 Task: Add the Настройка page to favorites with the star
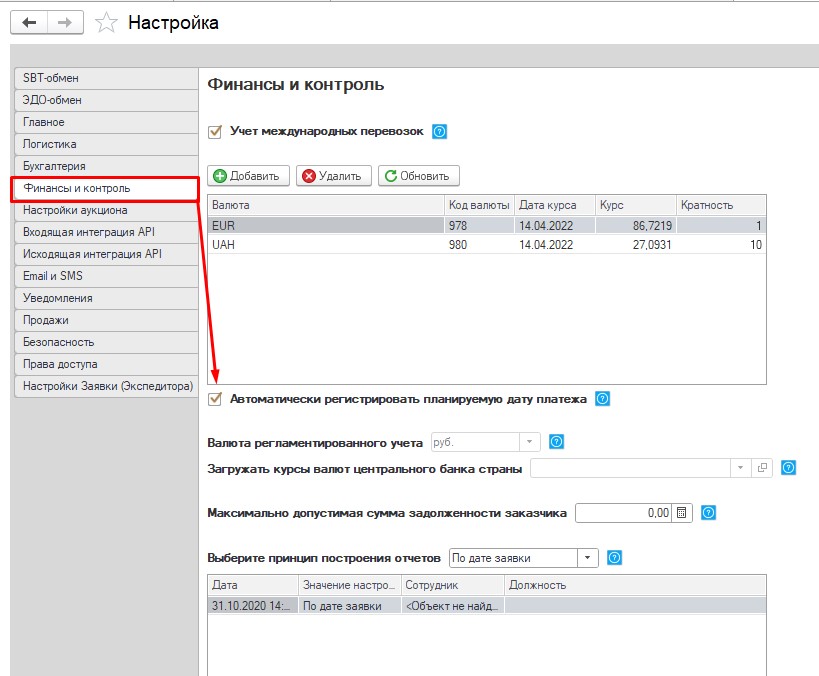106,23
